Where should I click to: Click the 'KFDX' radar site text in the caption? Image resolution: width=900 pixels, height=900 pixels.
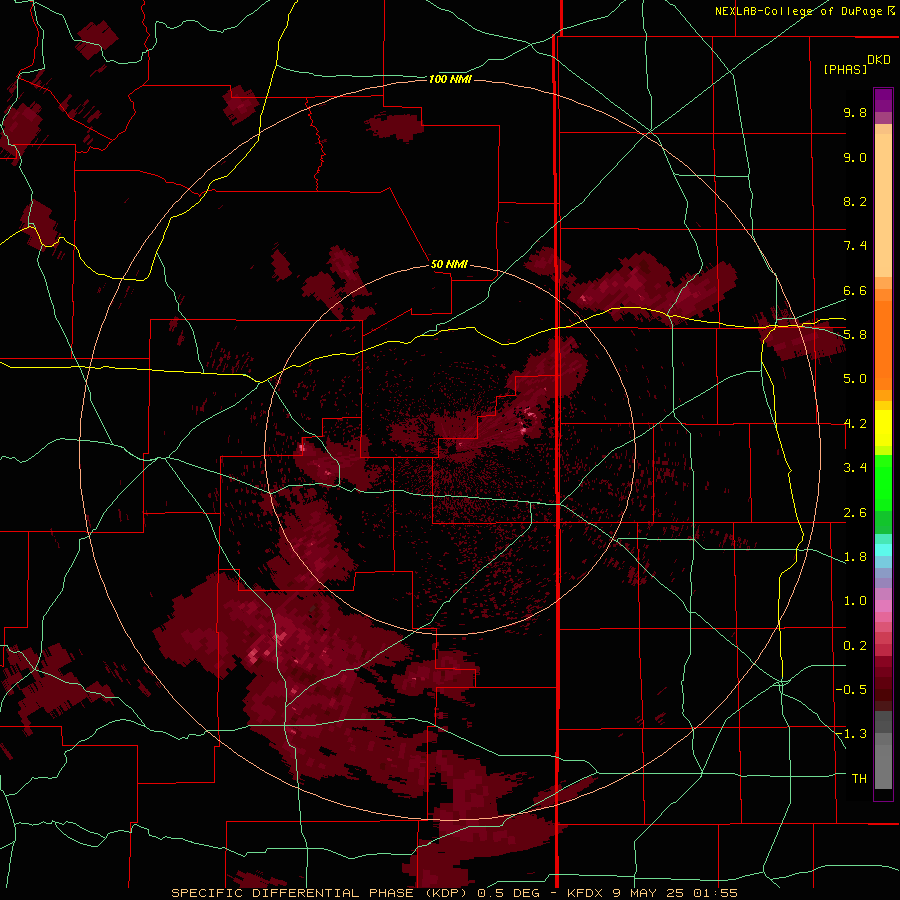[x=585, y=893]
